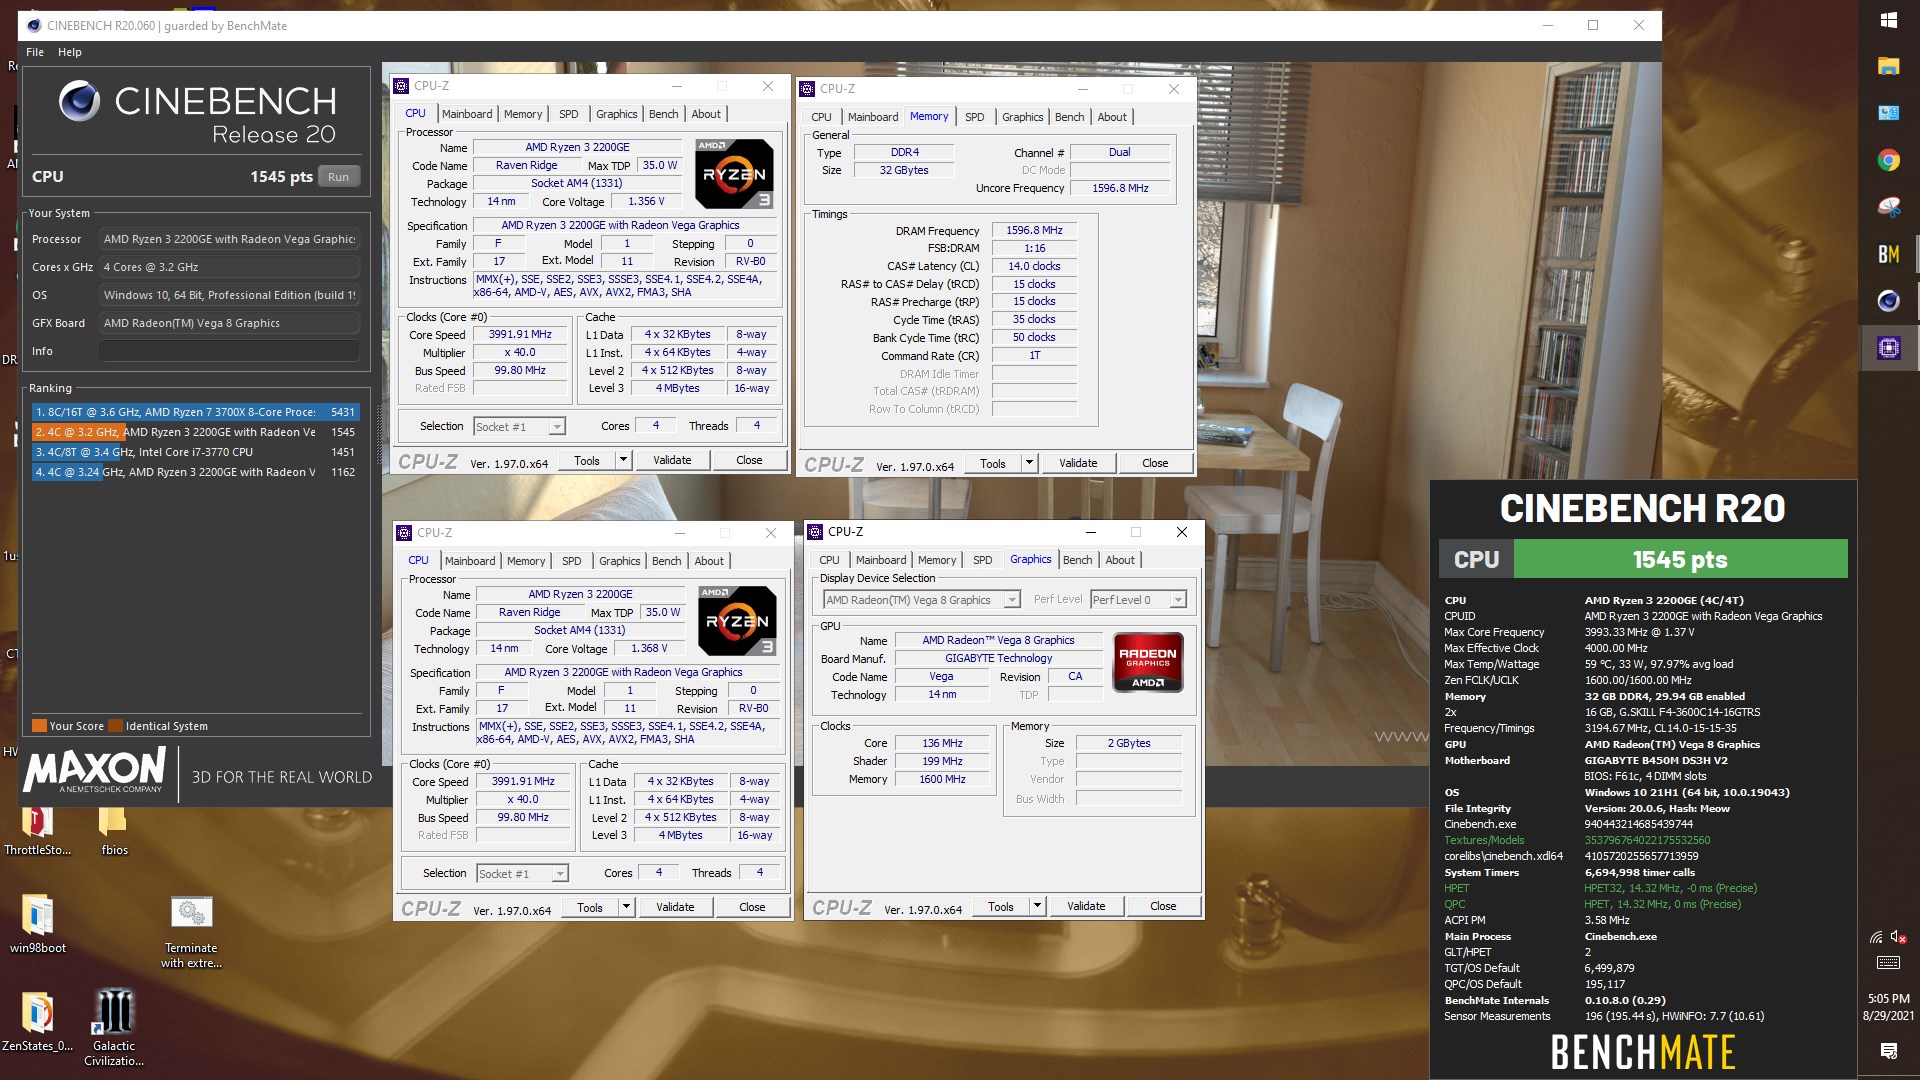Open the Windows Start button
1920x1080 pixels.
coord(1888,20)
